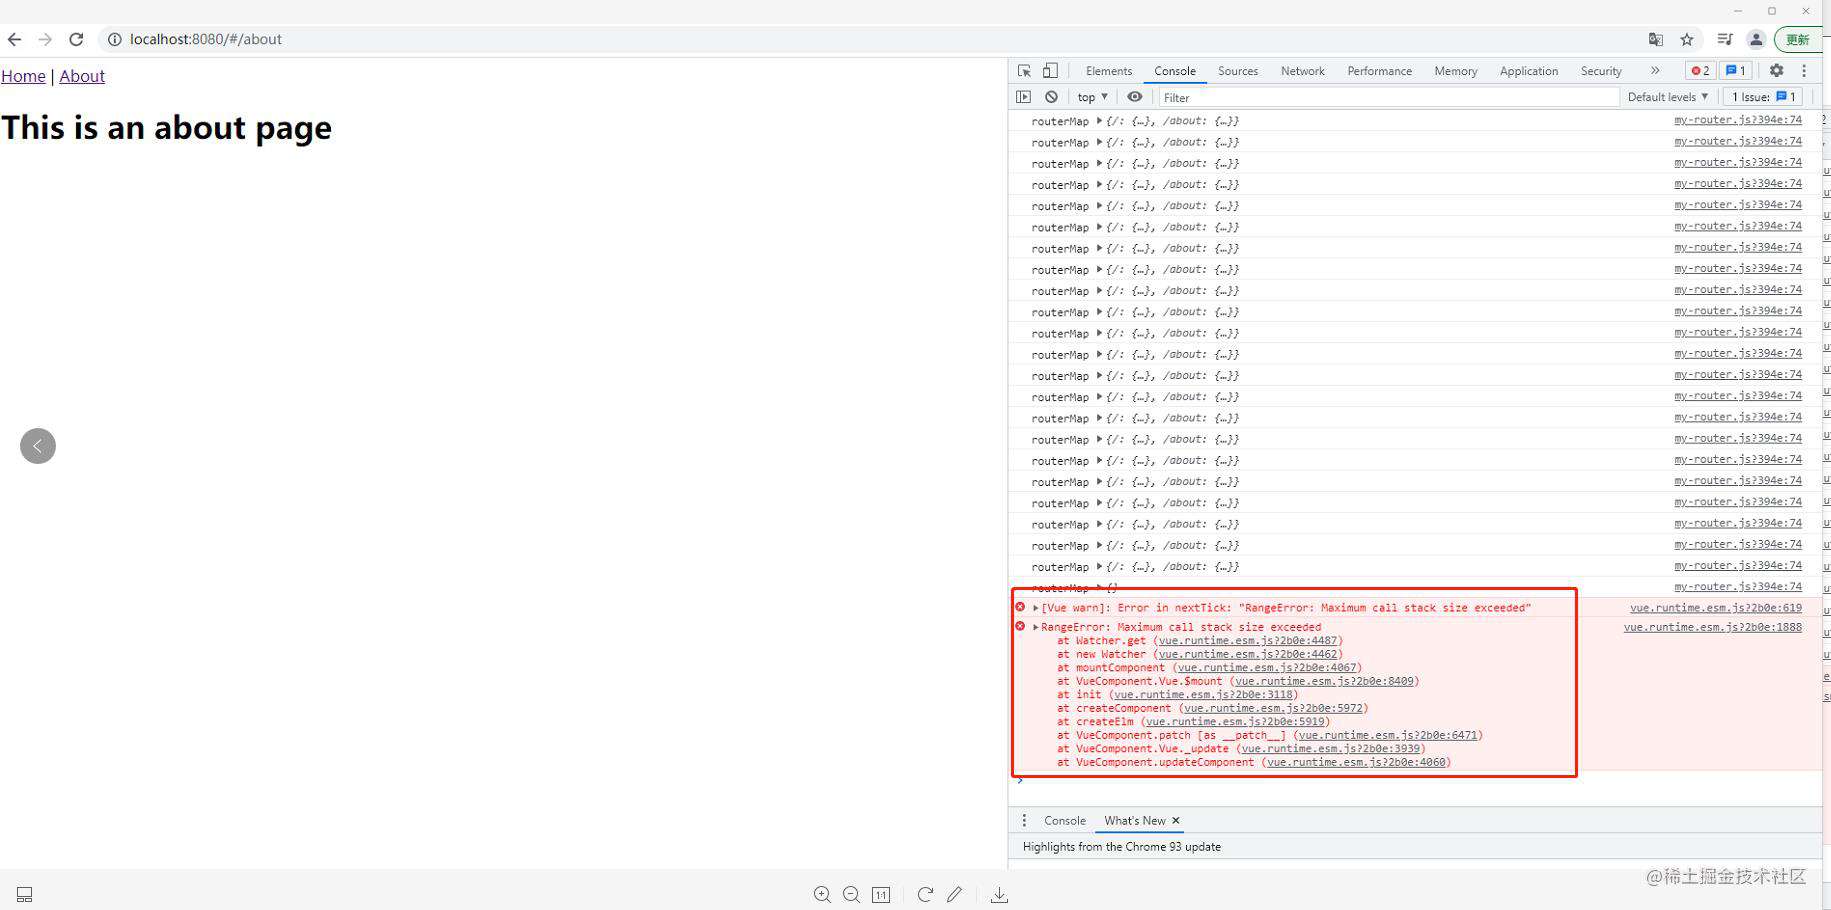The width and height of the screenshot is (1831, 910).
Task: Open the DevTools customize kebab menu
Action: pyautogui.click(x=1804, y=70)
